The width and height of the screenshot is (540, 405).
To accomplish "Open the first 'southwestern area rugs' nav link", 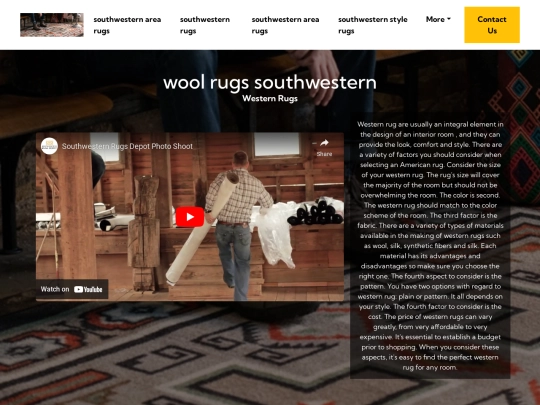I will pos(127,25).
